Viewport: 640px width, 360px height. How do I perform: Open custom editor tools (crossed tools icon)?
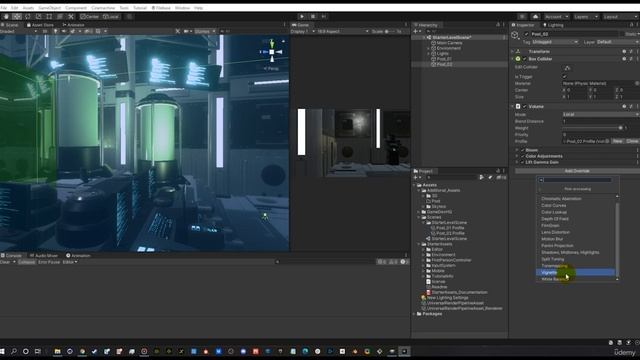click(x=71, y=17)
